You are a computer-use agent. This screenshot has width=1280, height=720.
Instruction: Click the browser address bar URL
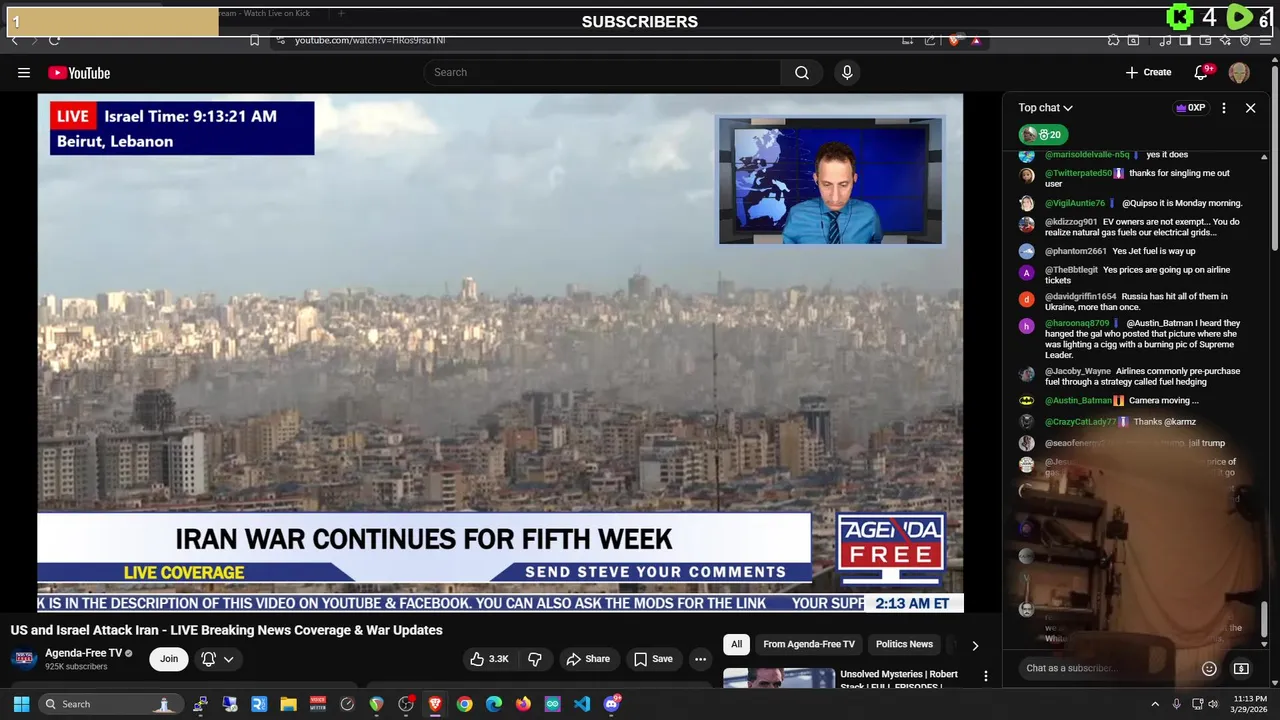coord(370,41)
